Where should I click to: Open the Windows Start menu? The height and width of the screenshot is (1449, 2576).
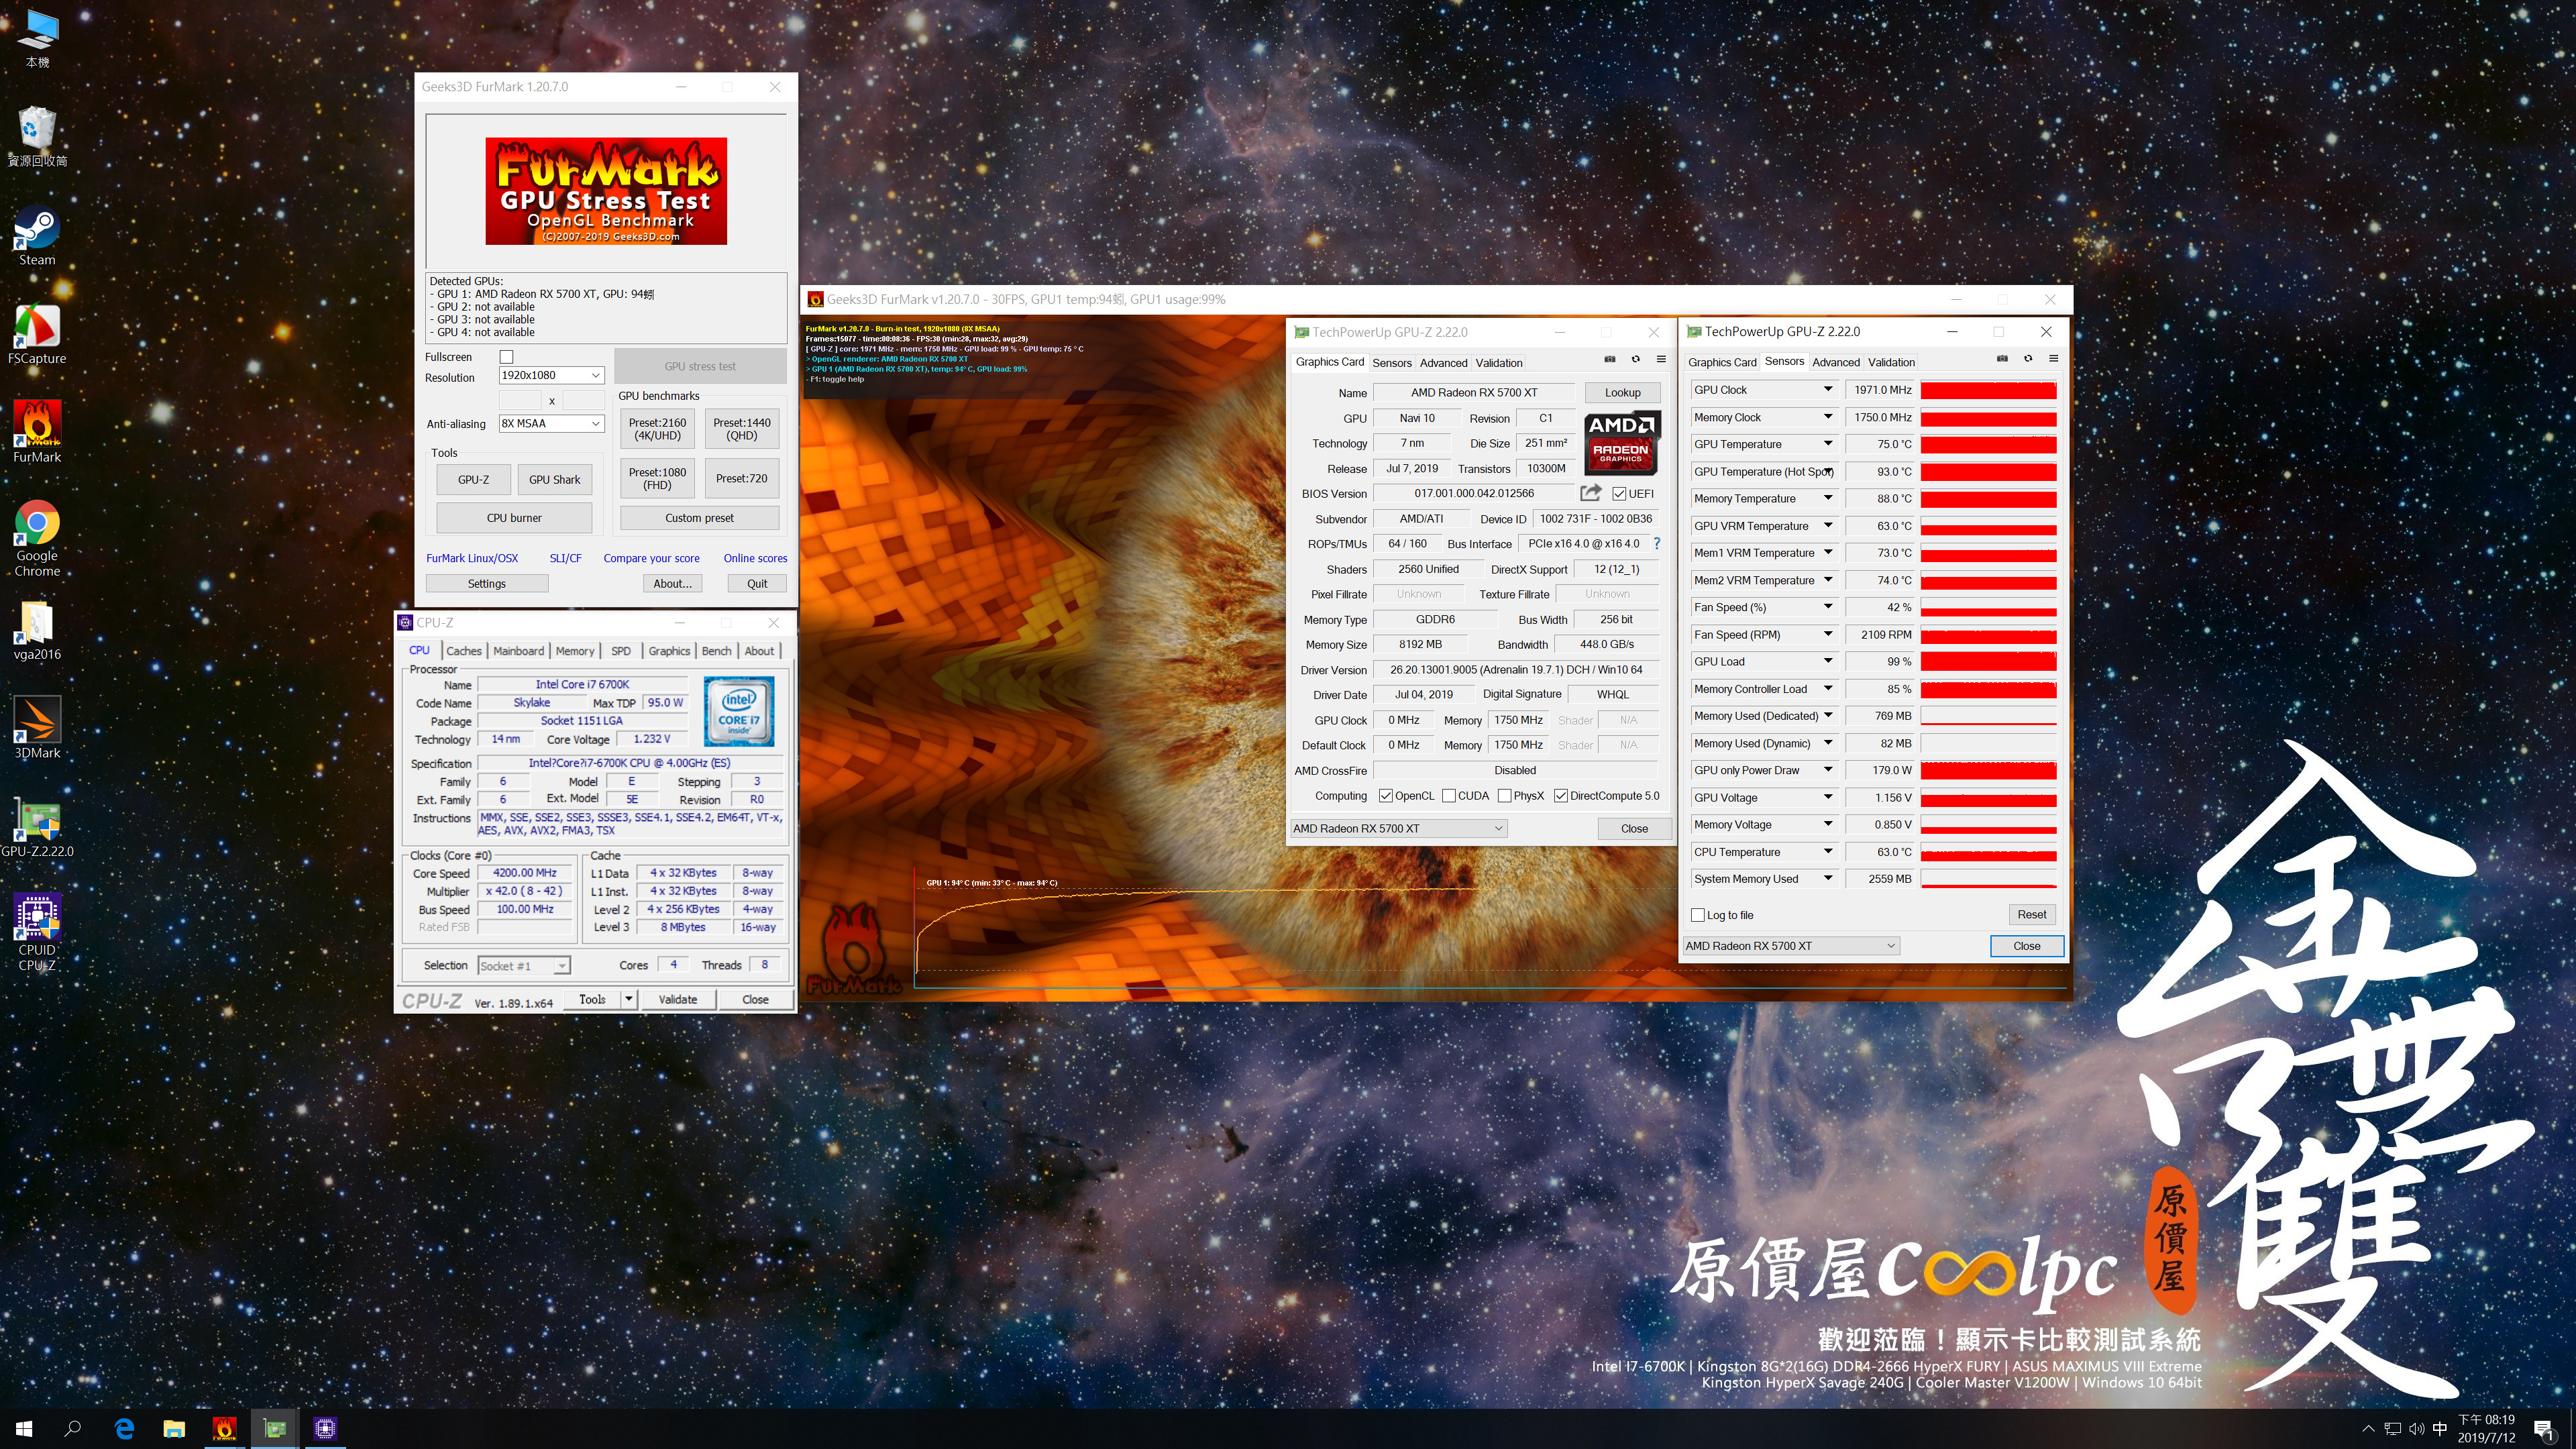coord(24,1429)
